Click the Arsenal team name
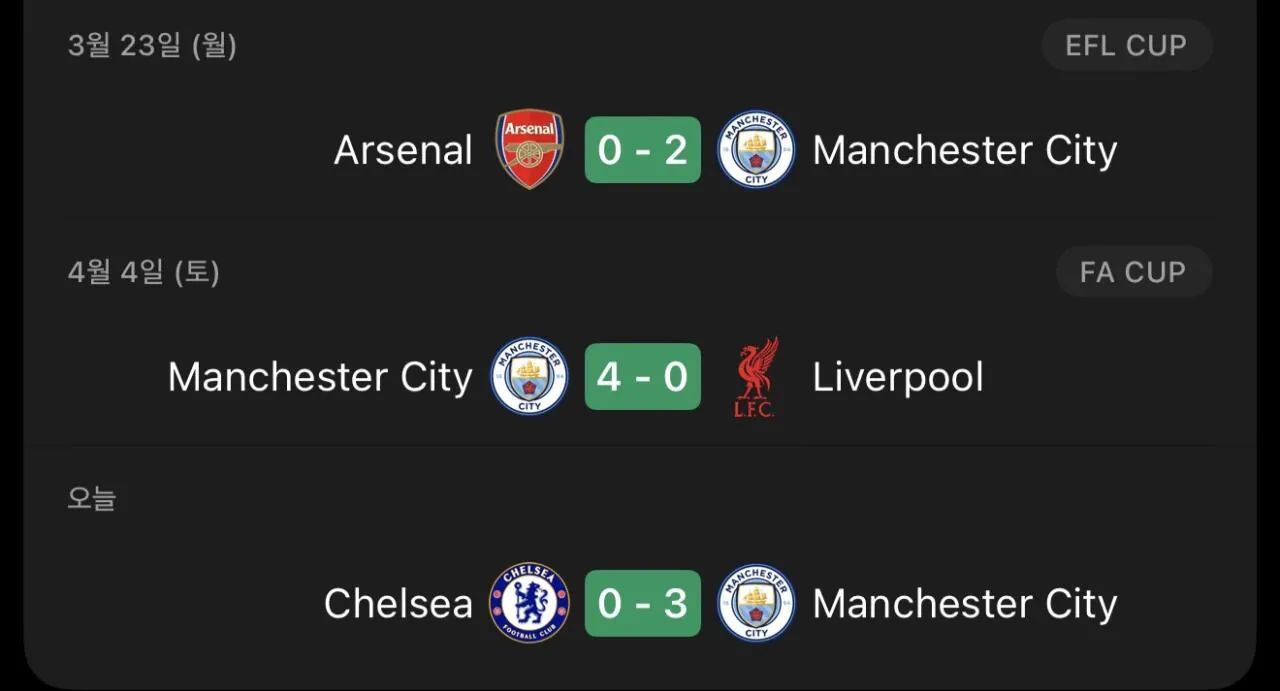 coord(403,151)
